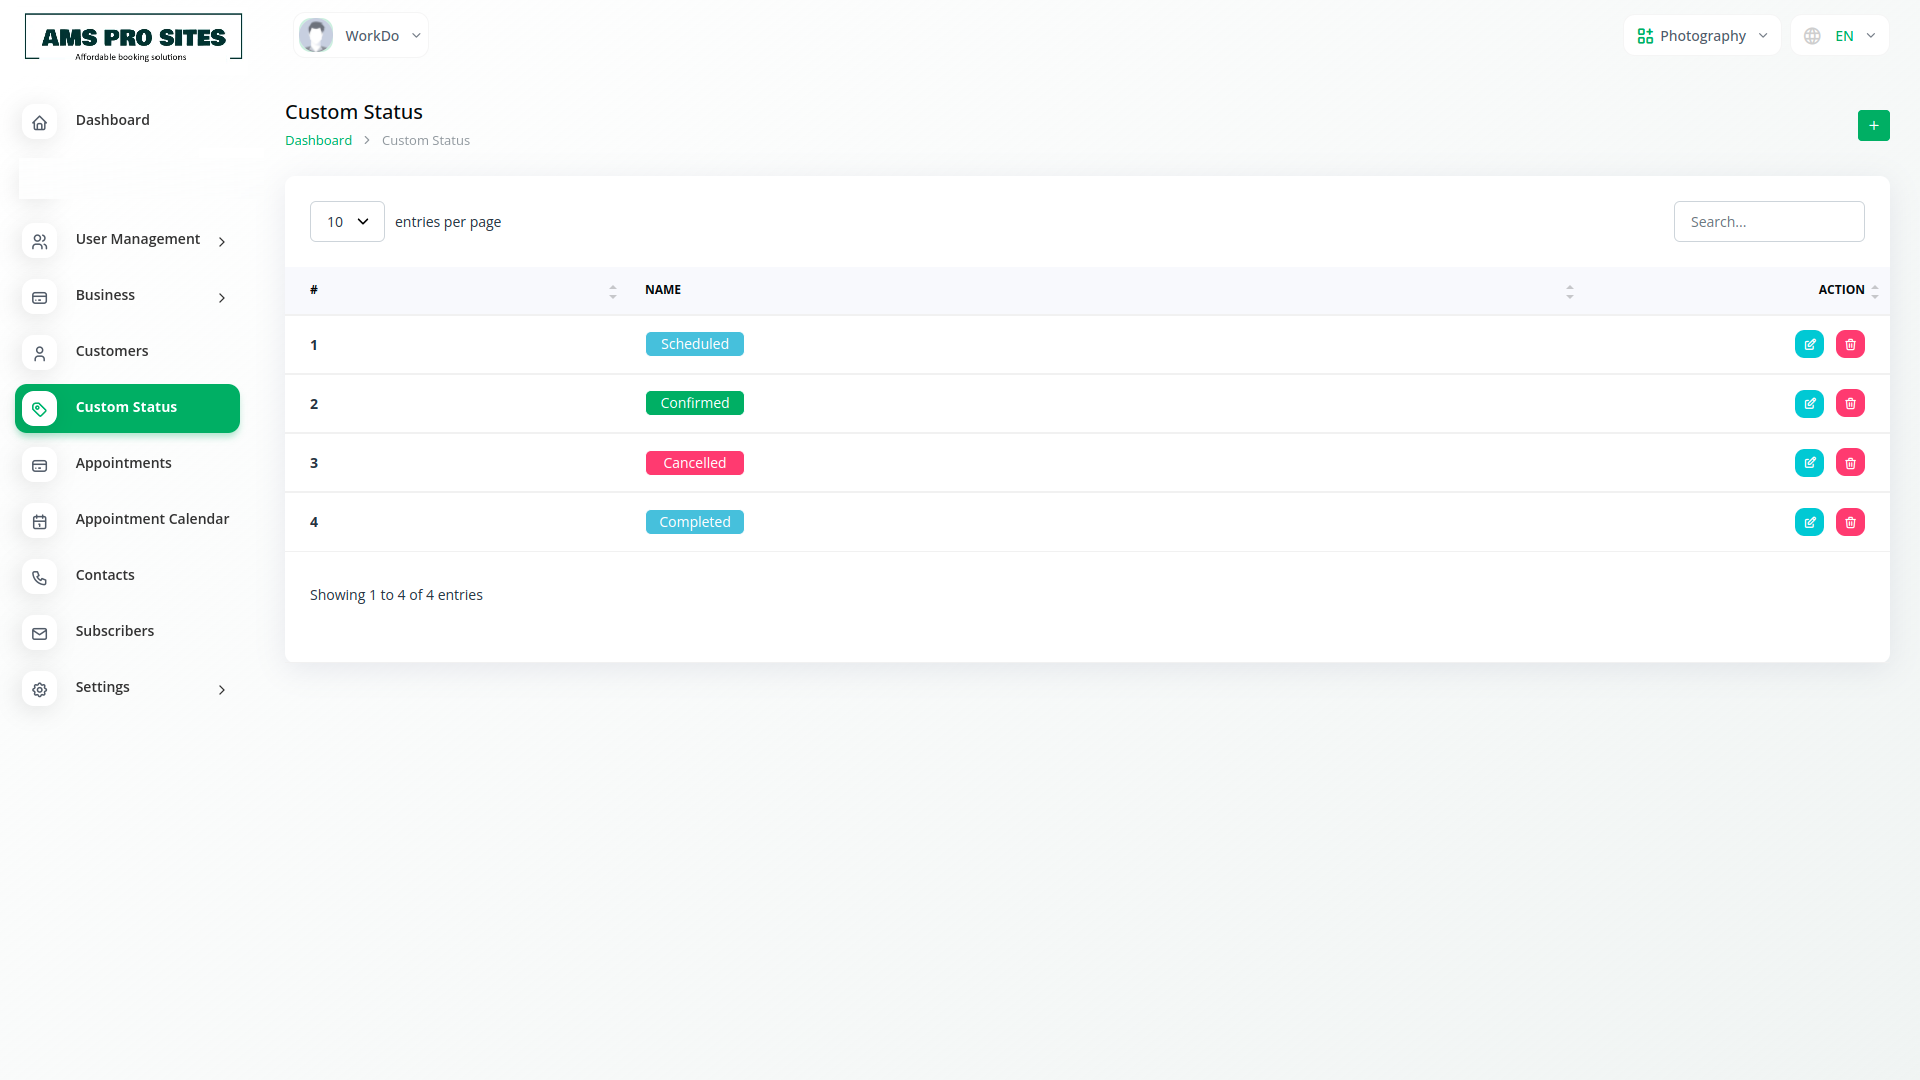Click the Subscribers envelope icon
Viewport: 1920px width, 1080px height.
coord(40,633)
